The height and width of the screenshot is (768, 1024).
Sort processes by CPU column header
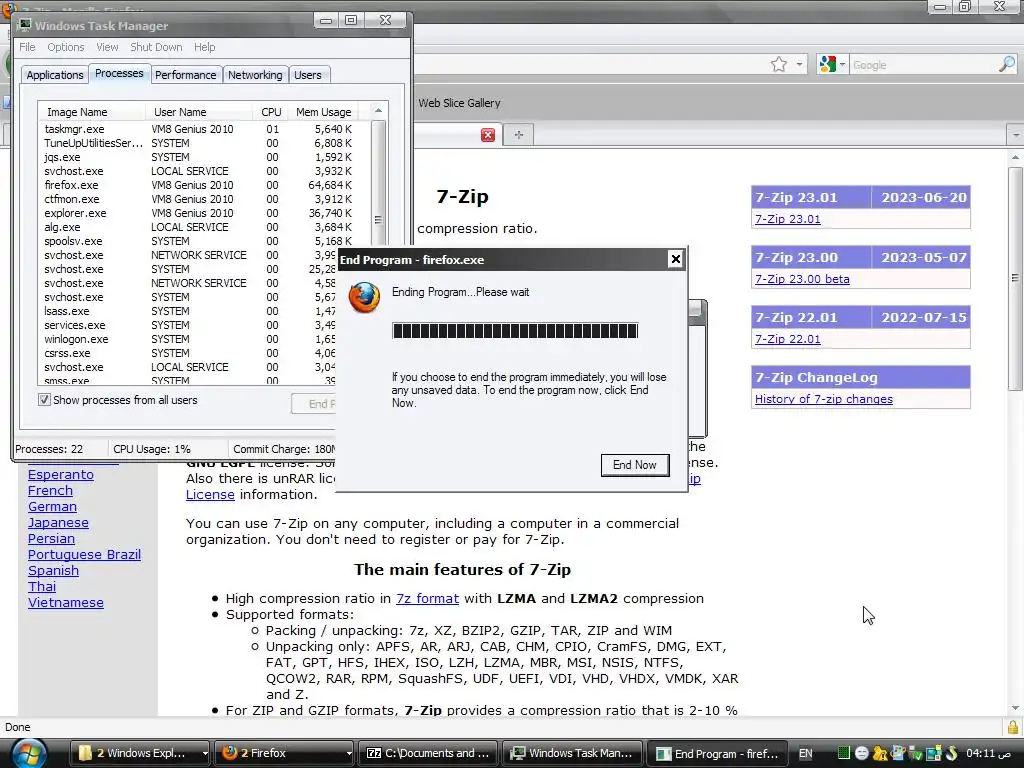tap(271, 112)
